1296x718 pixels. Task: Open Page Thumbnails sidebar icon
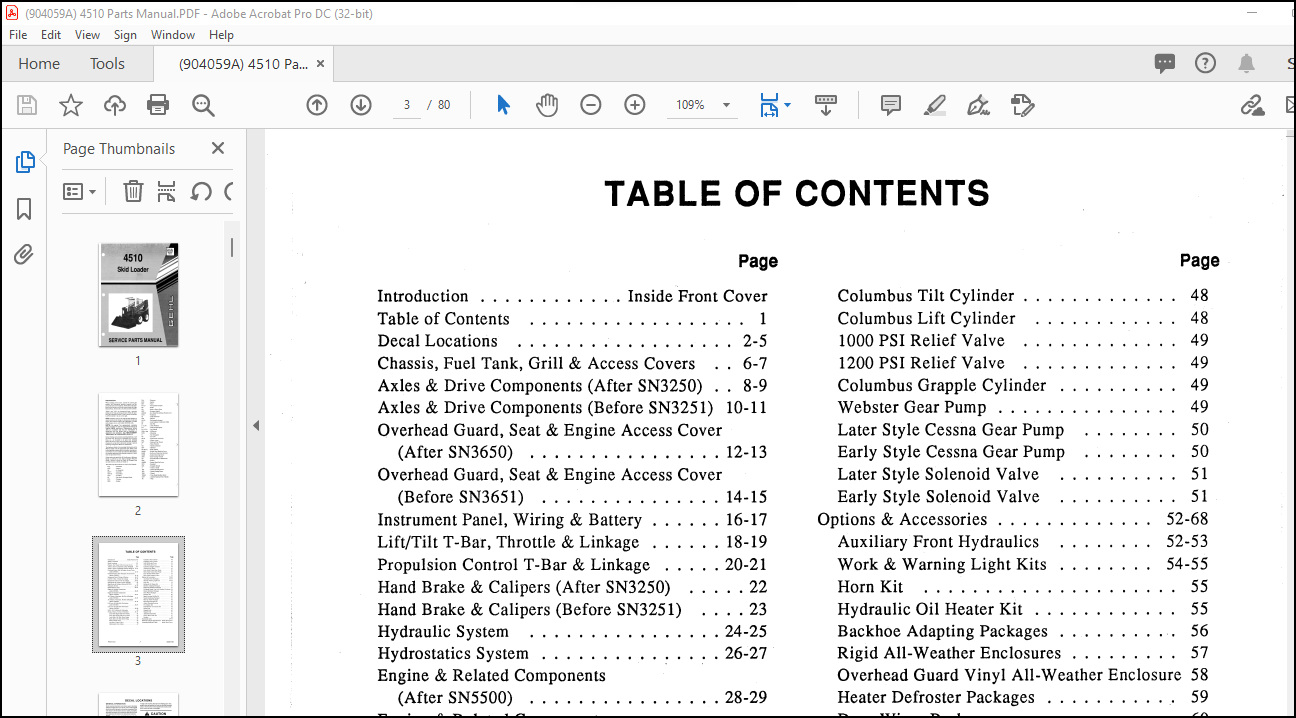tap(25, 162)
